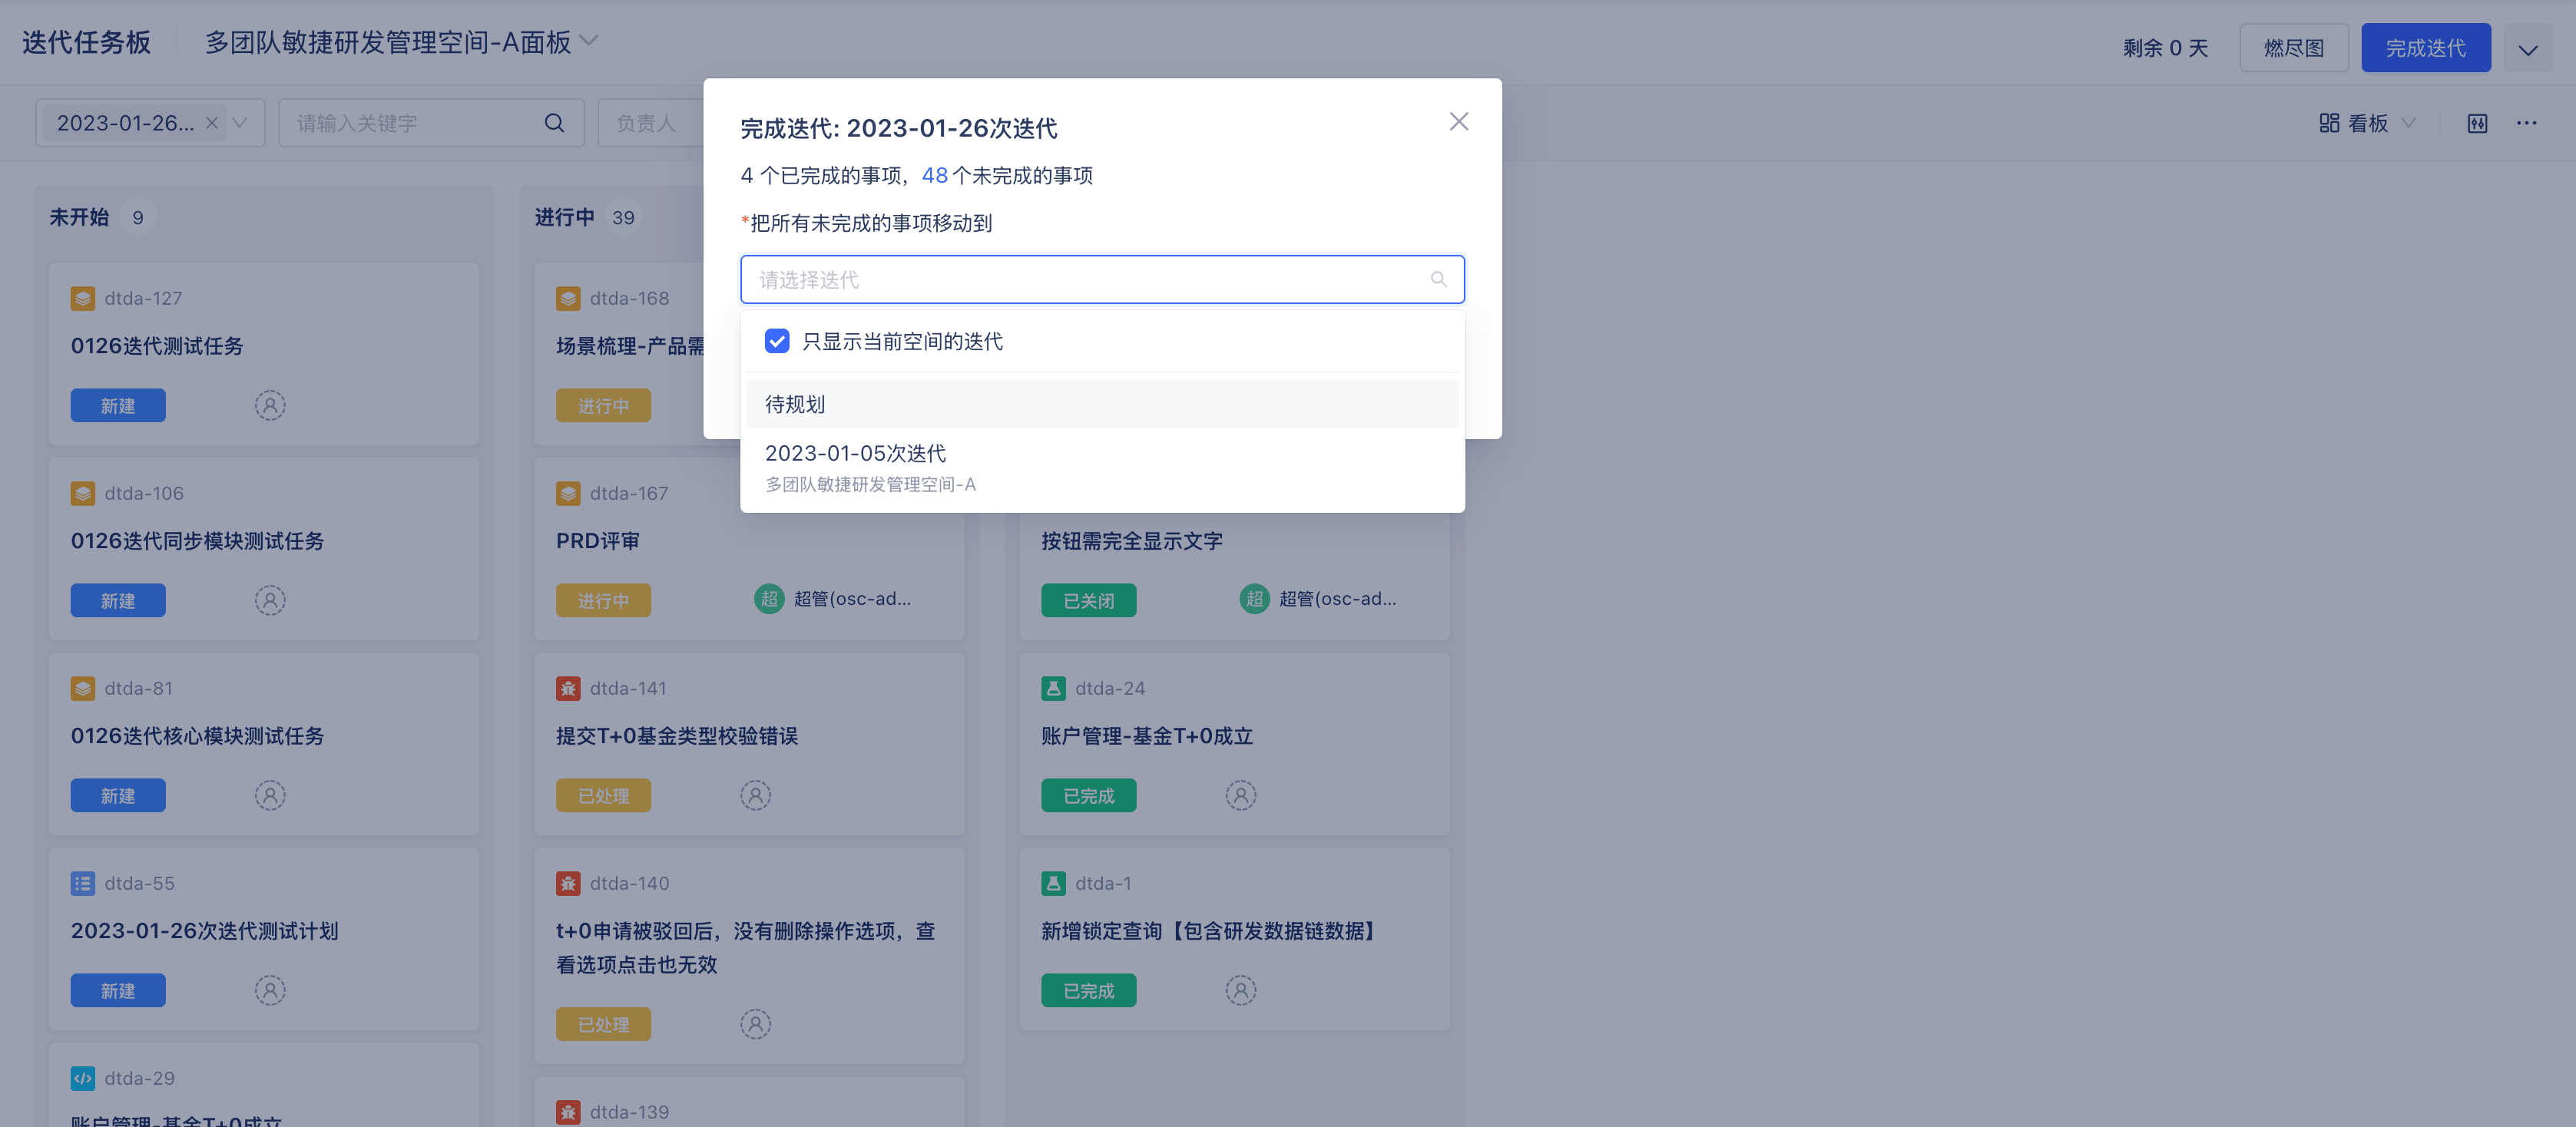
Task: Open the 燃尽图 burndown chart
Action: (2293, 48)
